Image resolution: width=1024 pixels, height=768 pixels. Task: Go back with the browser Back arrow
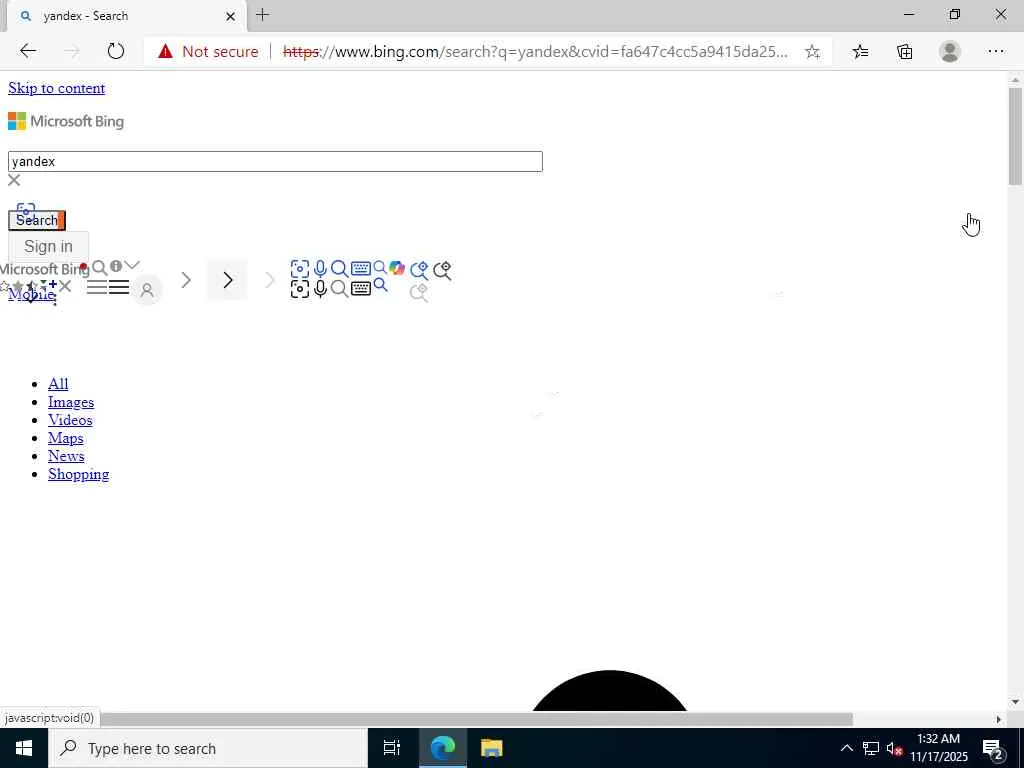point(27,51)
